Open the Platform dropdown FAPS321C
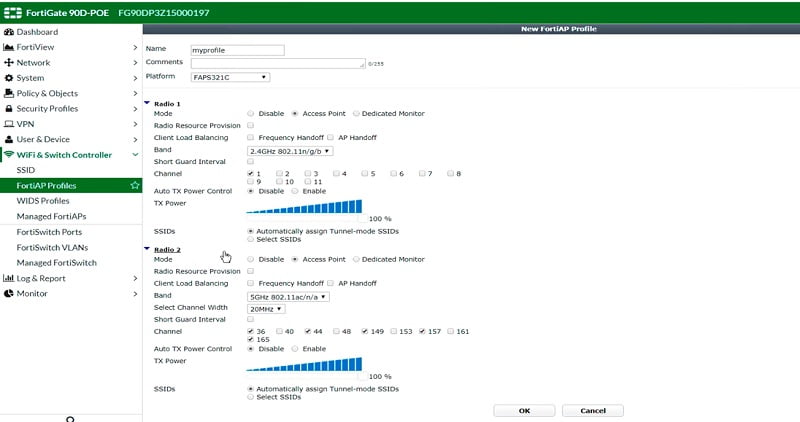800x422 pixels. [x=230, y=77]
